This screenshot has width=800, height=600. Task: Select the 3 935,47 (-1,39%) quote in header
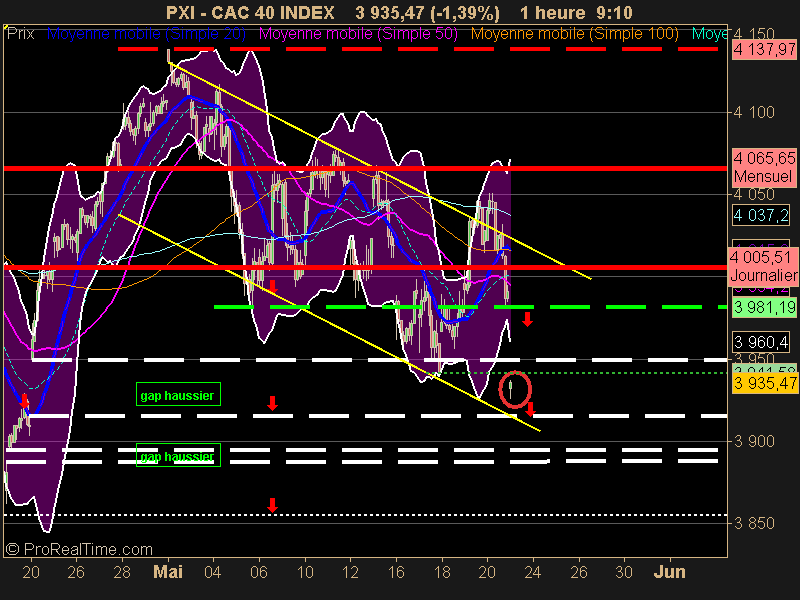tap(428, 13)
